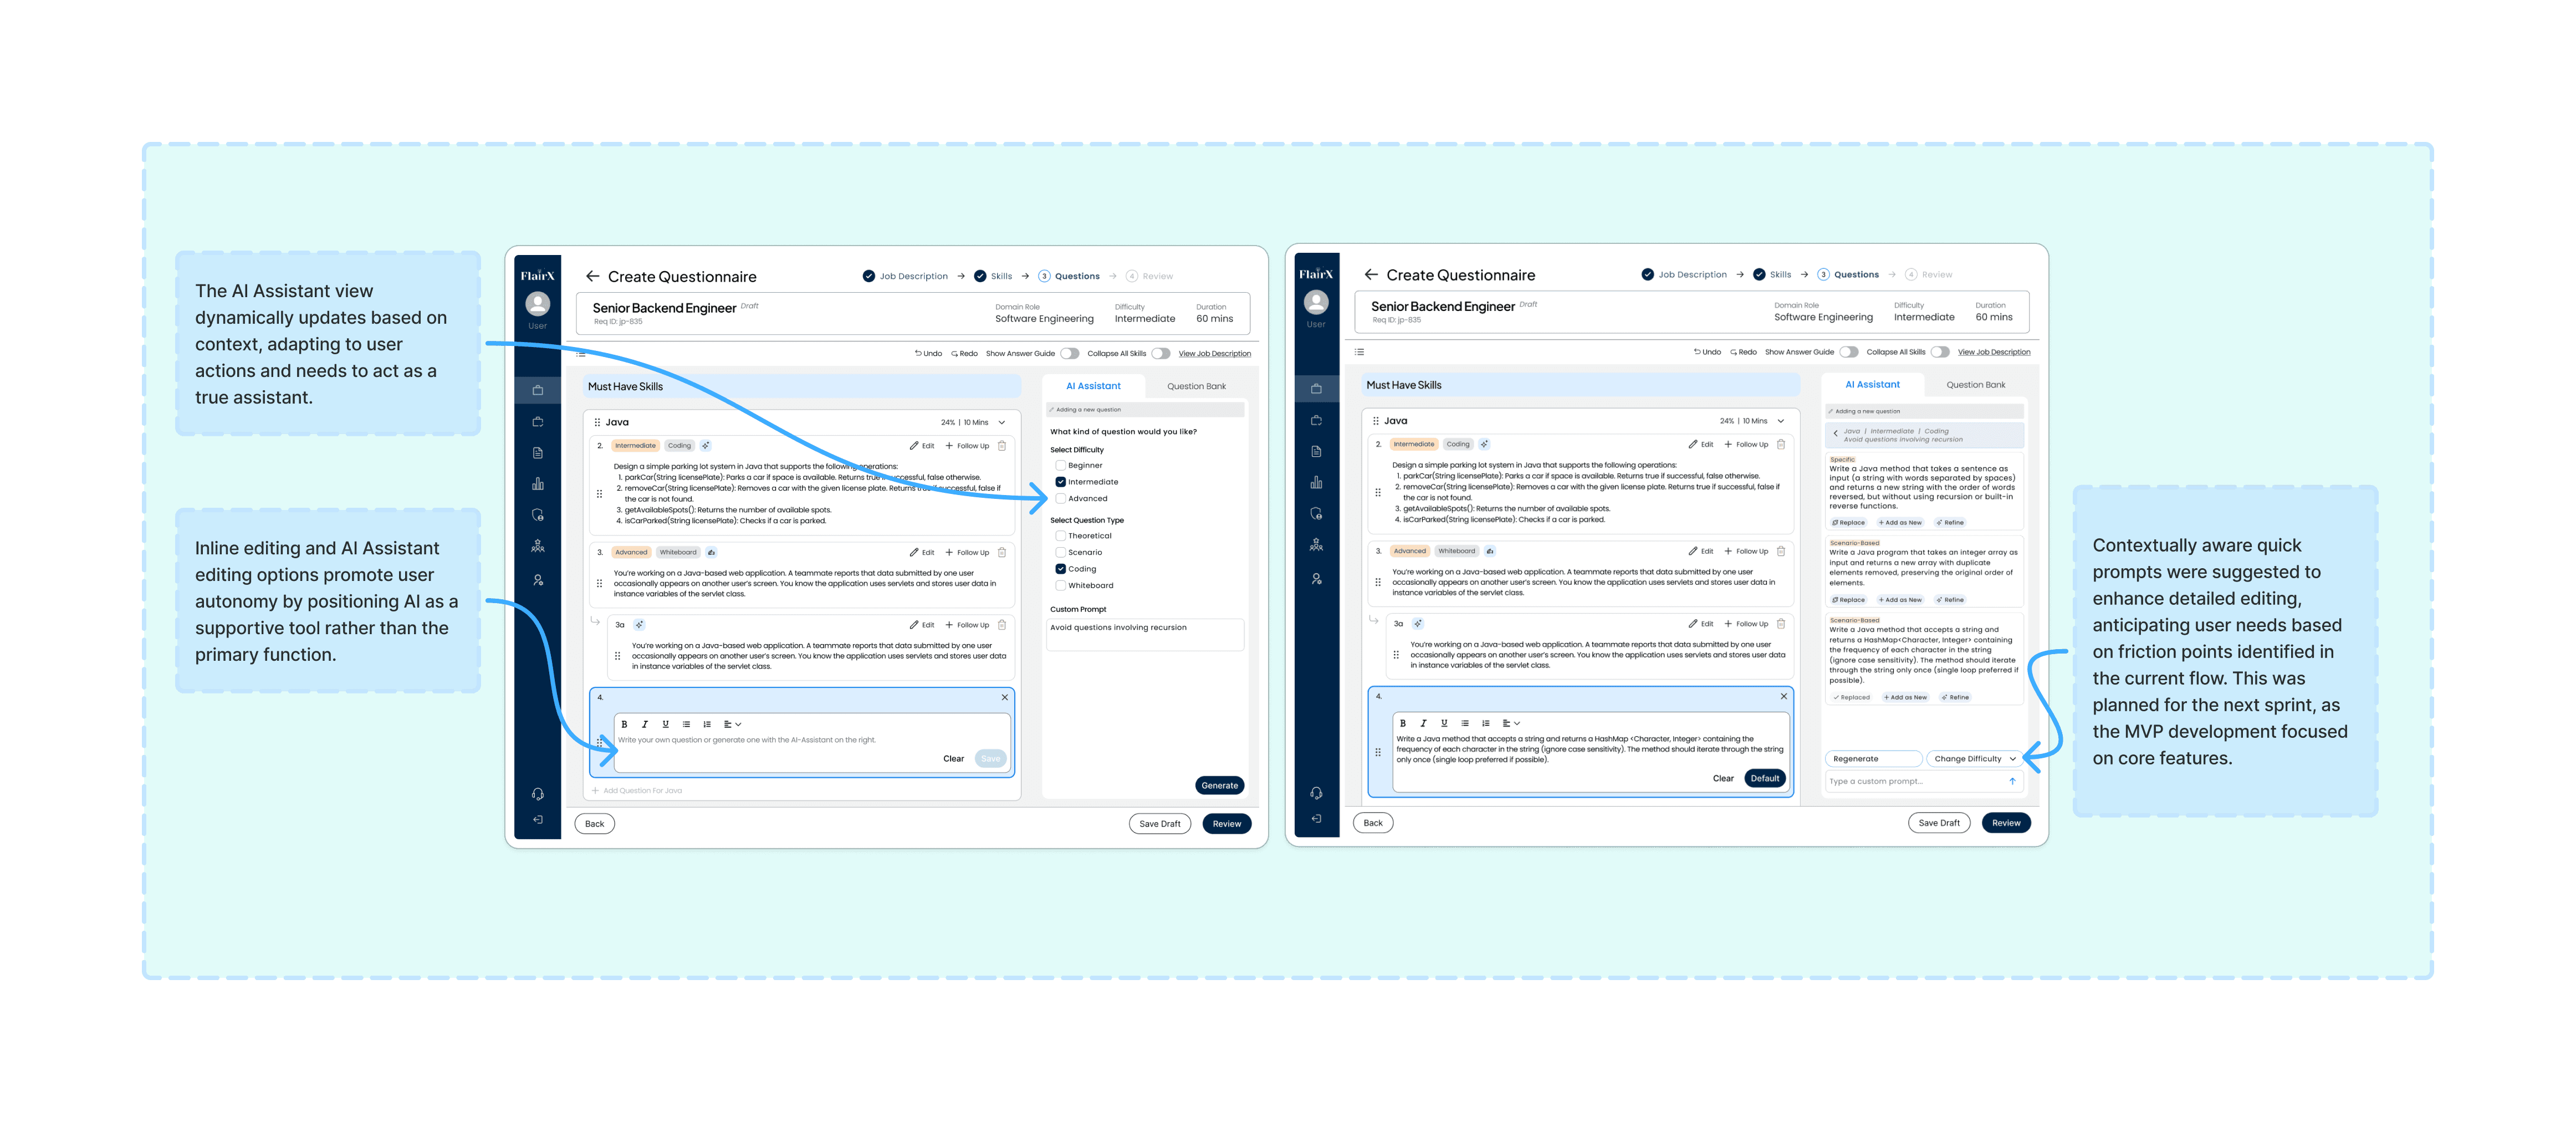
Task: Click bar chart icon in right mockup sidebar
Action: tap(1316, 483)
